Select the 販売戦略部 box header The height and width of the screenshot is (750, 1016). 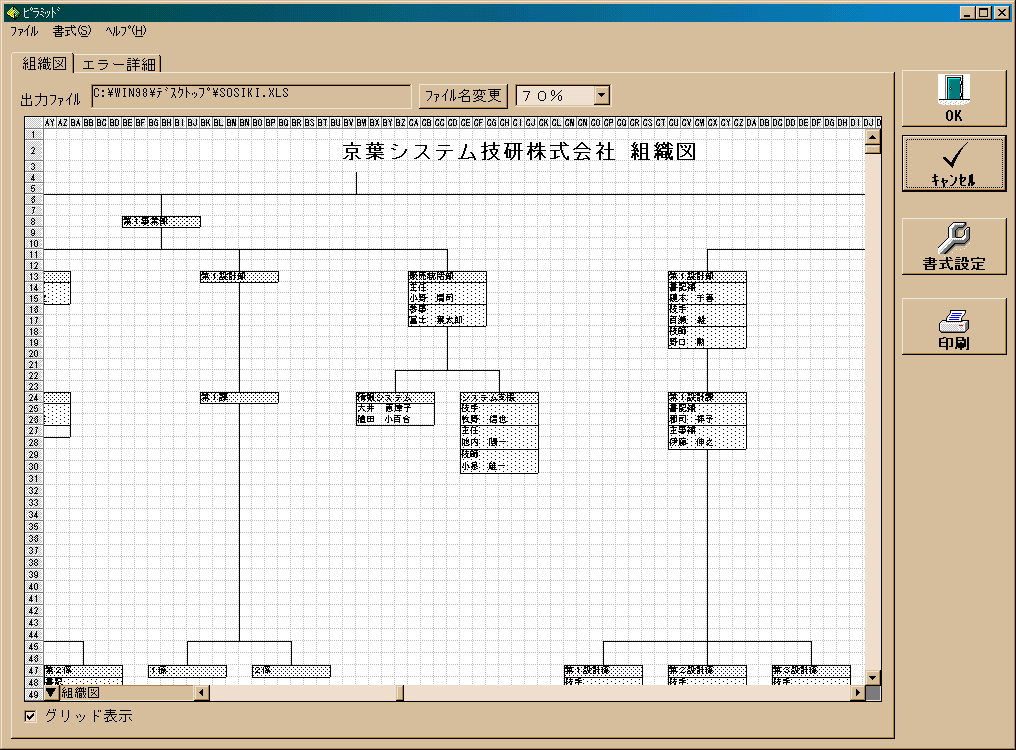tap(447, 277)
